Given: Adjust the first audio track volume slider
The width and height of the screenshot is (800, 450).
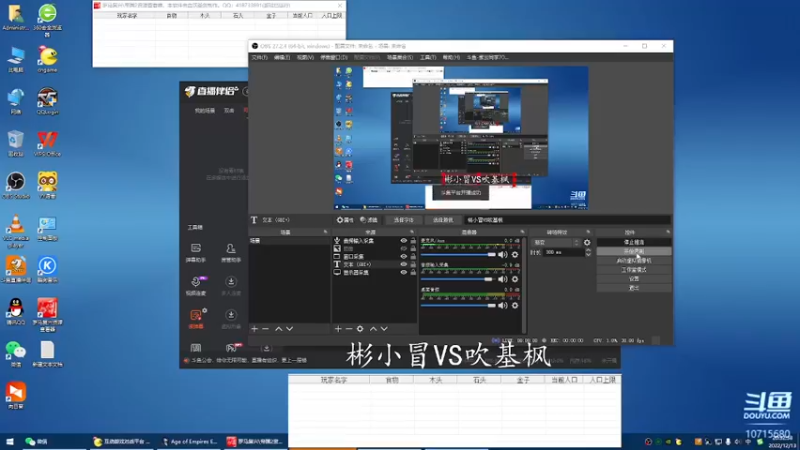Looking at the screenshot, I should pyautogui.click(x=458, y=255).
